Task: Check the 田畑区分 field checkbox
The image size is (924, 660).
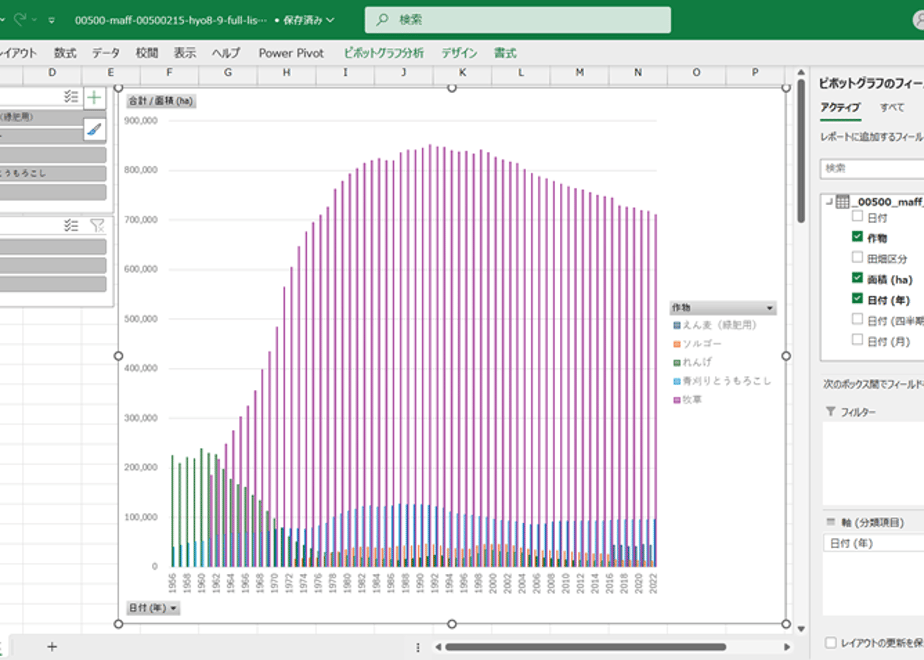Action: pyautogui.click(x=857, y=257)
